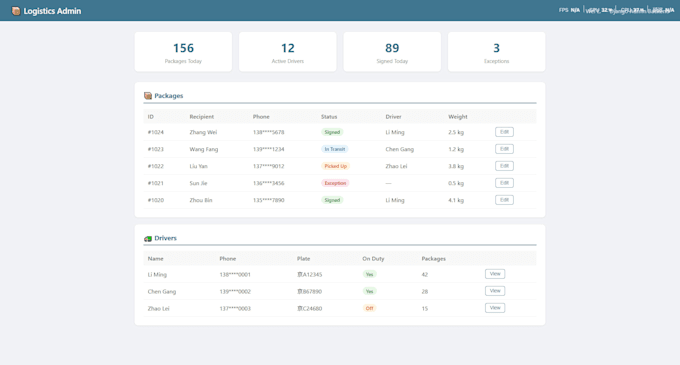Screen dimensions: 680x365
Task: Click driver Chen Gang in package #1023 row
Action: (399, 149)
